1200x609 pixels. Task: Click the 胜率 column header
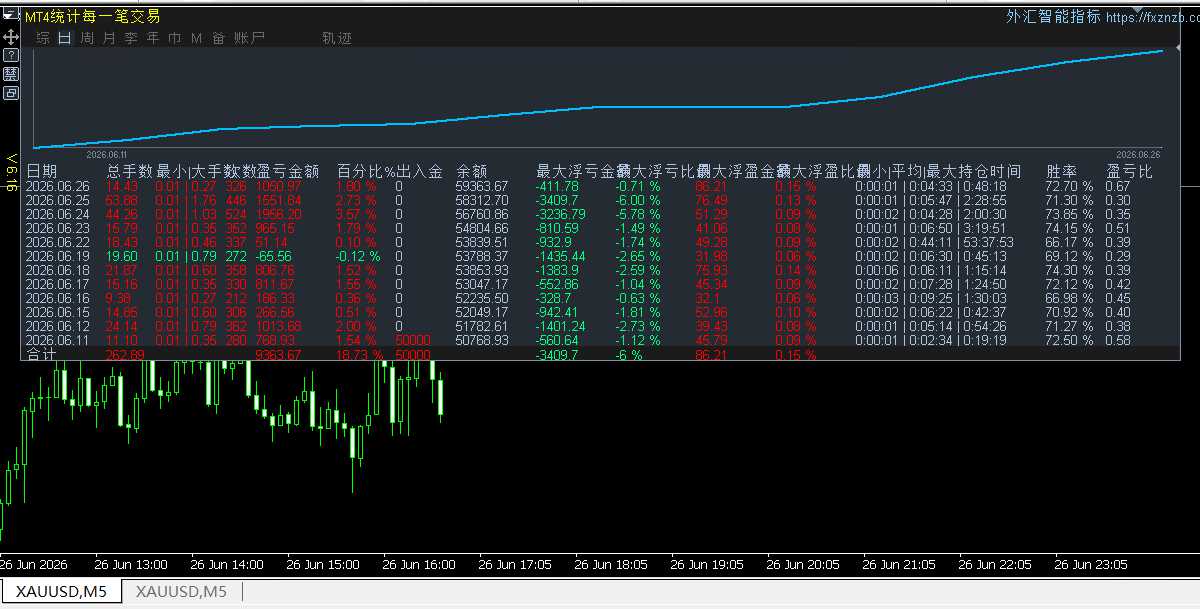coord(1061,172)
